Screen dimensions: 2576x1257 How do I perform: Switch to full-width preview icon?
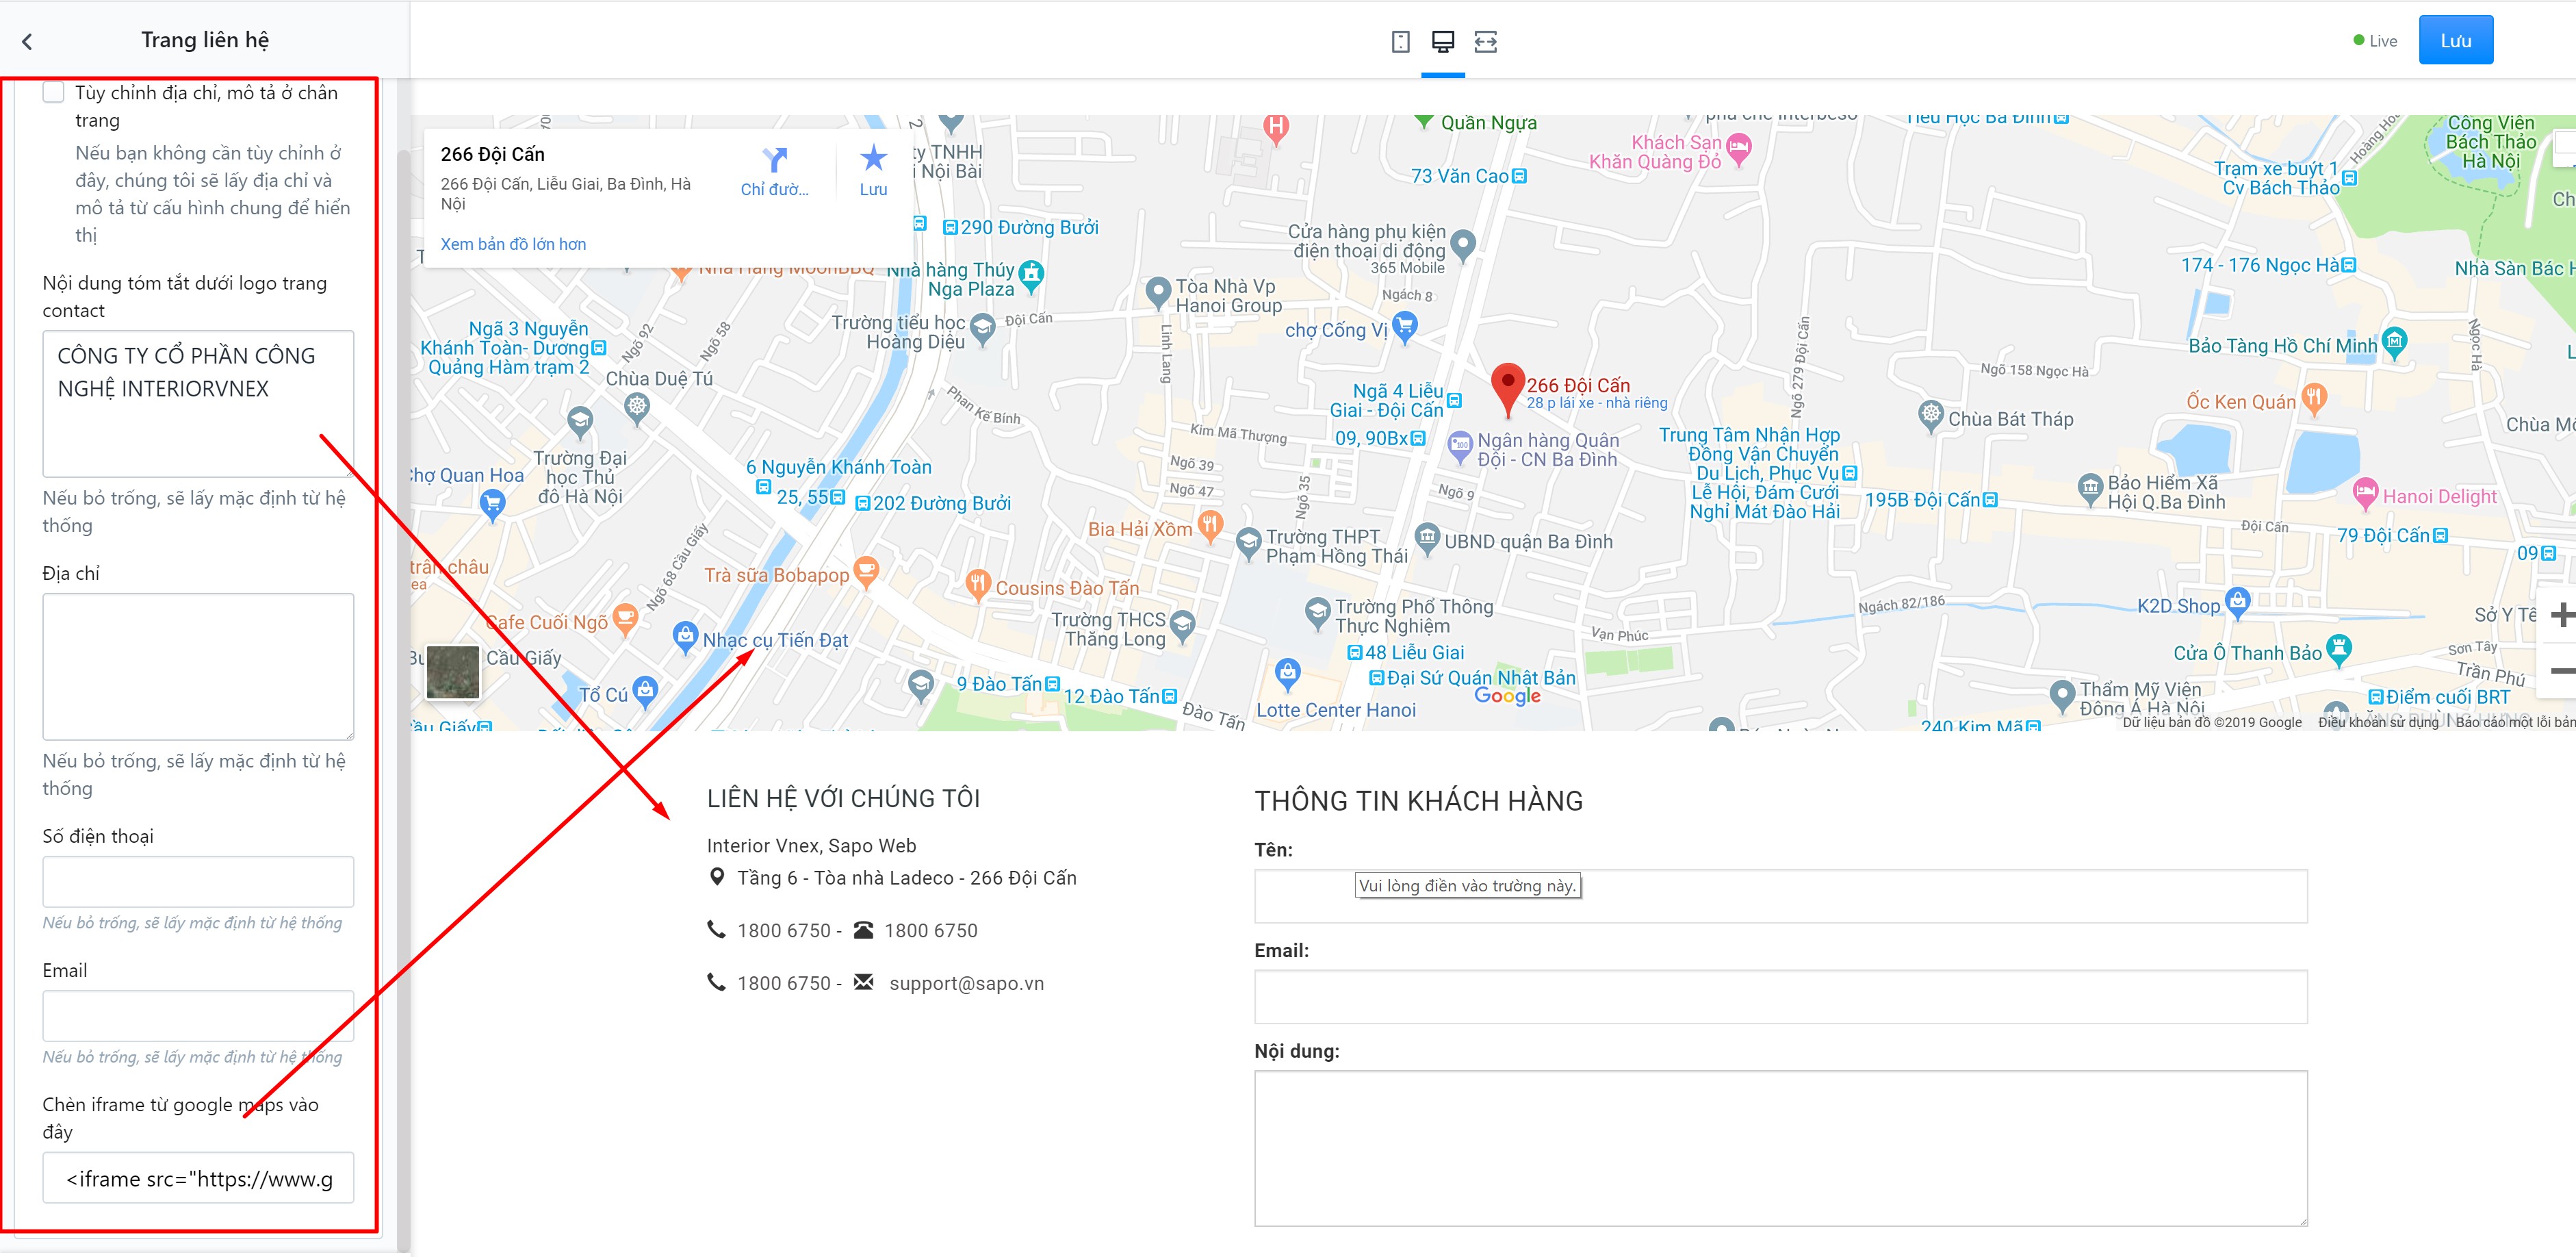(x=1485, y=41)
